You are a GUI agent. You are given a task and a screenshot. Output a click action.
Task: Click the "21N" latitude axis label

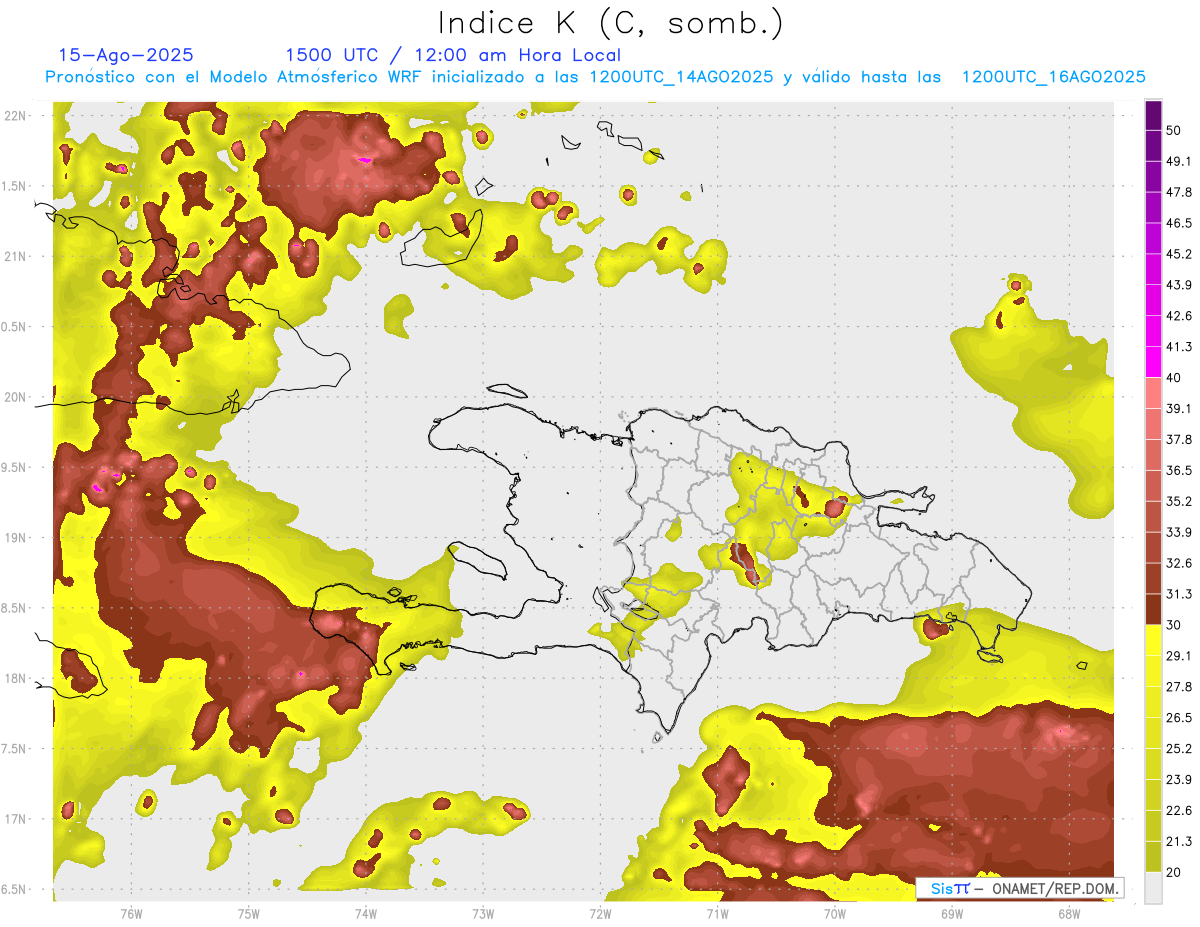pos(16,256)
